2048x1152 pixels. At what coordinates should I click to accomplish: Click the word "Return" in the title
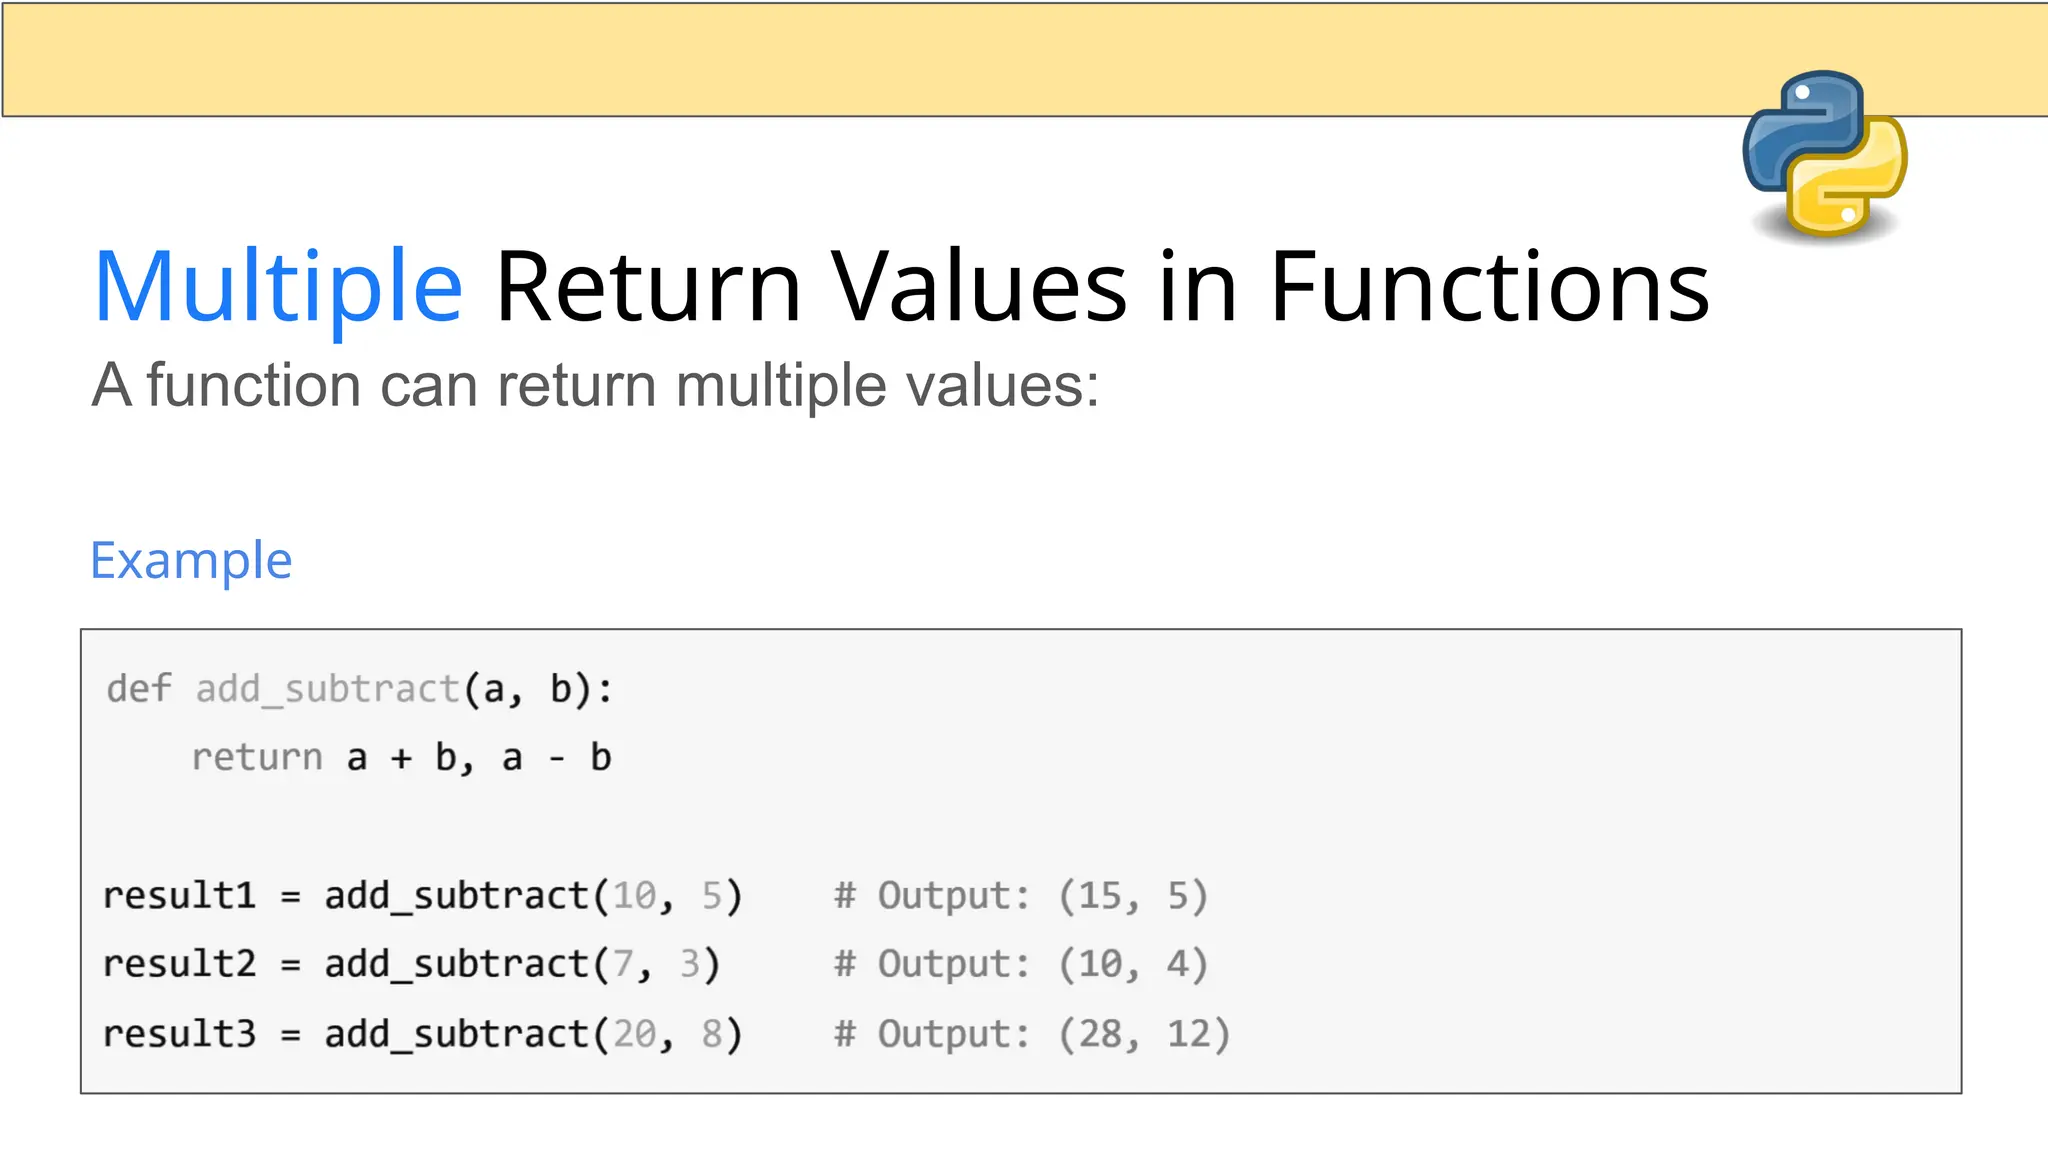[648, 288]
